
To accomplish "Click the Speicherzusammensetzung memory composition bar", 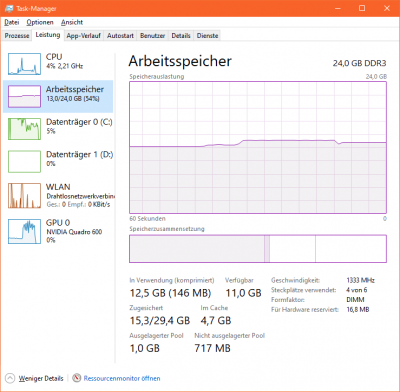I will pyautogui.click(x=258, y=249).
